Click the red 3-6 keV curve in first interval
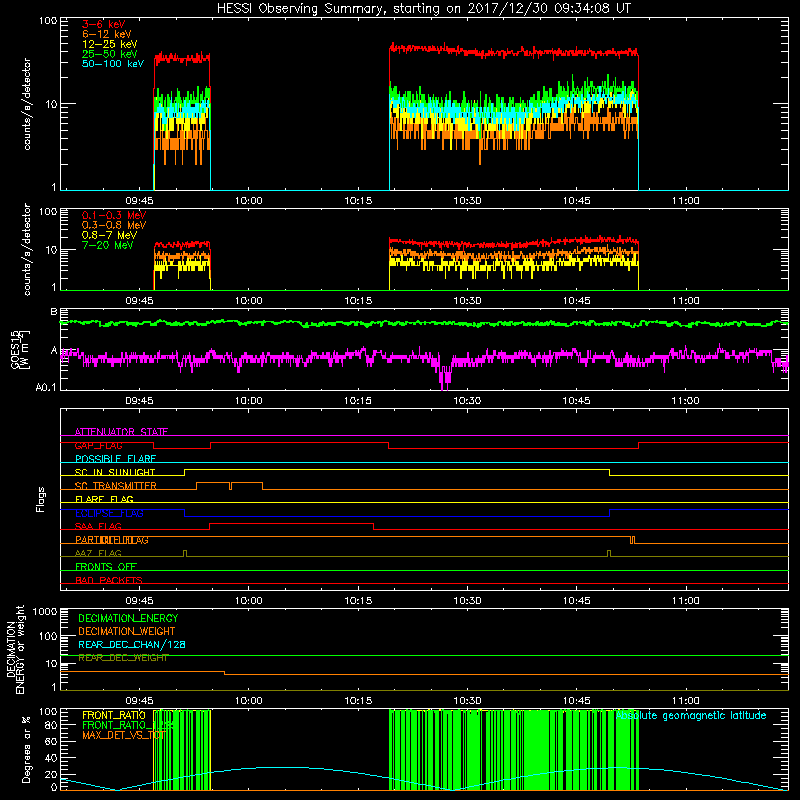The width and height of the screenshot is (800, 800). (x=182, y=58)
